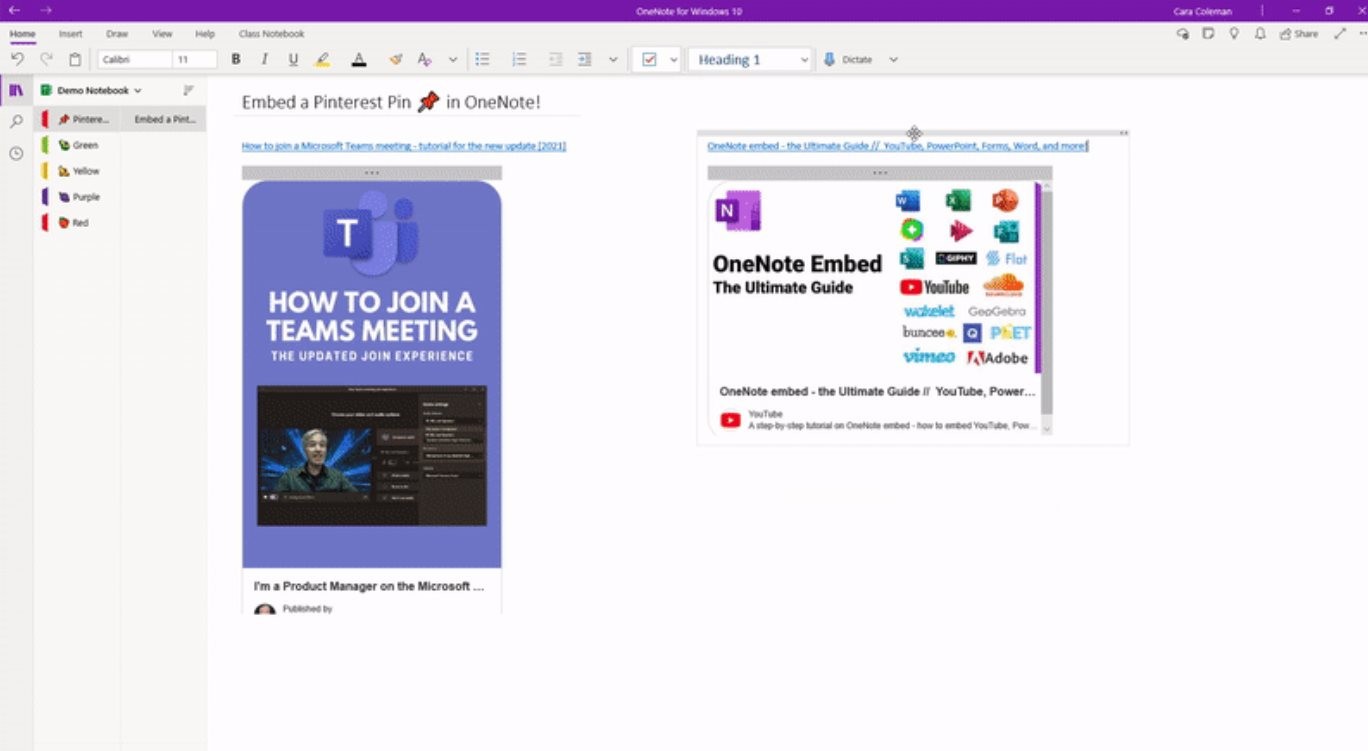Select the Yellow section

pos(79,171)
